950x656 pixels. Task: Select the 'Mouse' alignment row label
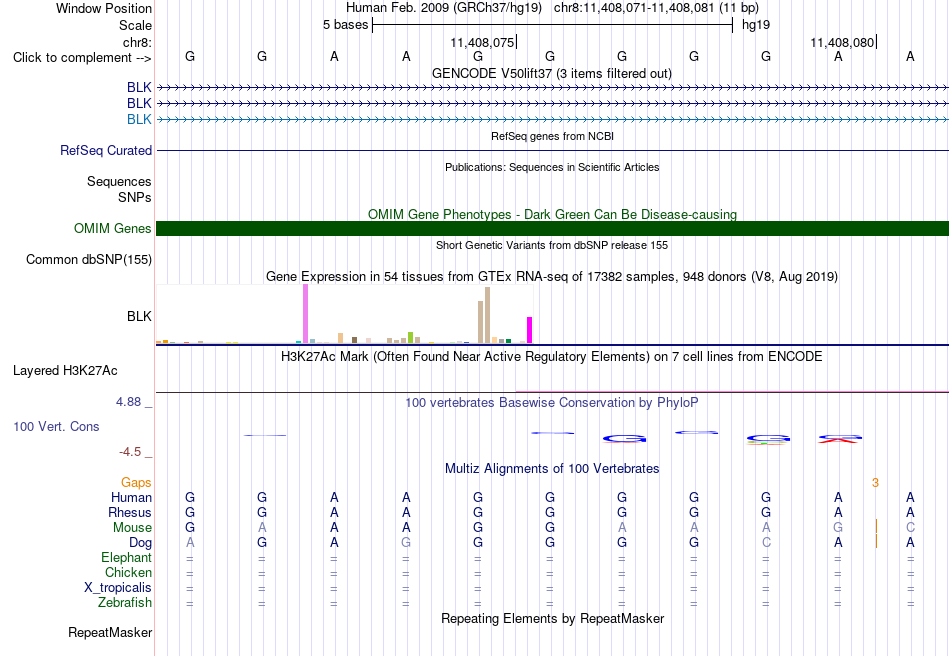(x=132, y=528)
